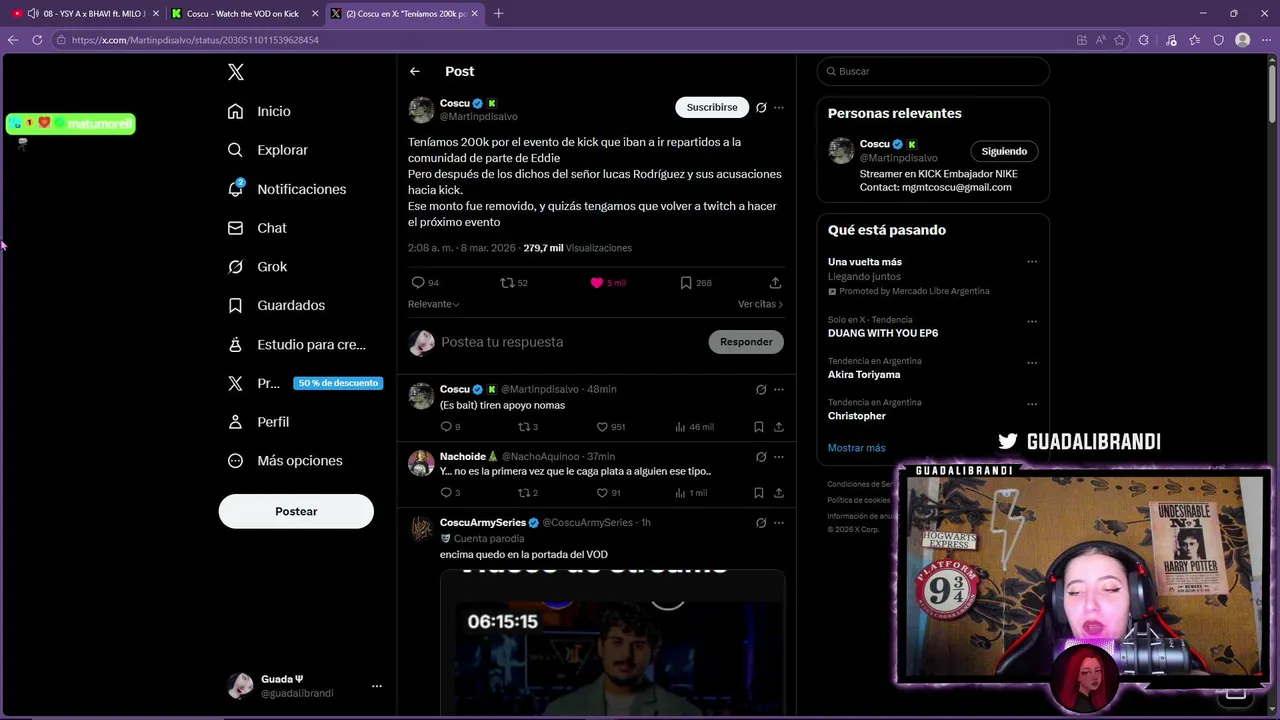Click the browser profile avatar
The width and height of the screenshot is (1280, 720).
[1242, 40]
